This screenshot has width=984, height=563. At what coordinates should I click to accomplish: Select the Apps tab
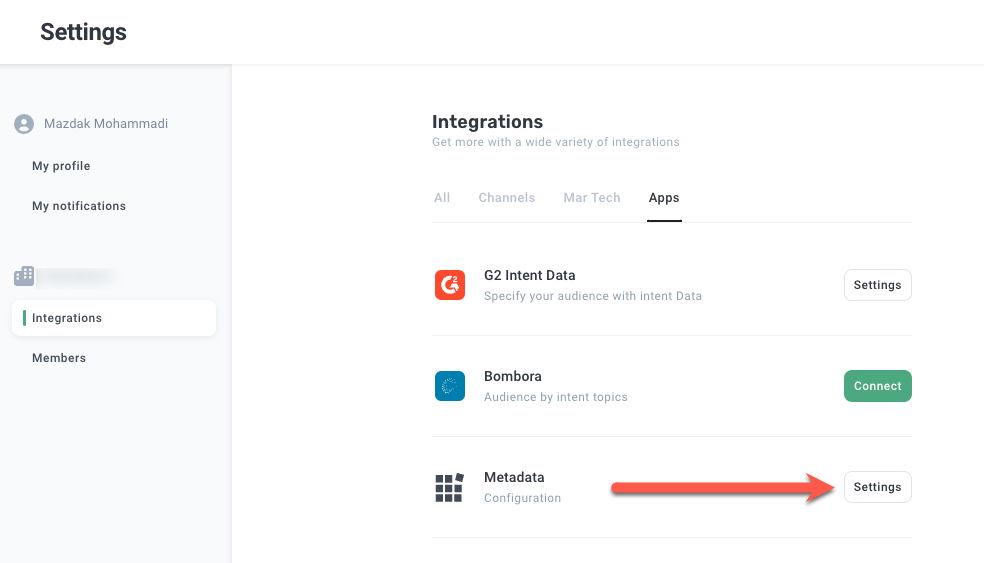click(x=664, y=198)
